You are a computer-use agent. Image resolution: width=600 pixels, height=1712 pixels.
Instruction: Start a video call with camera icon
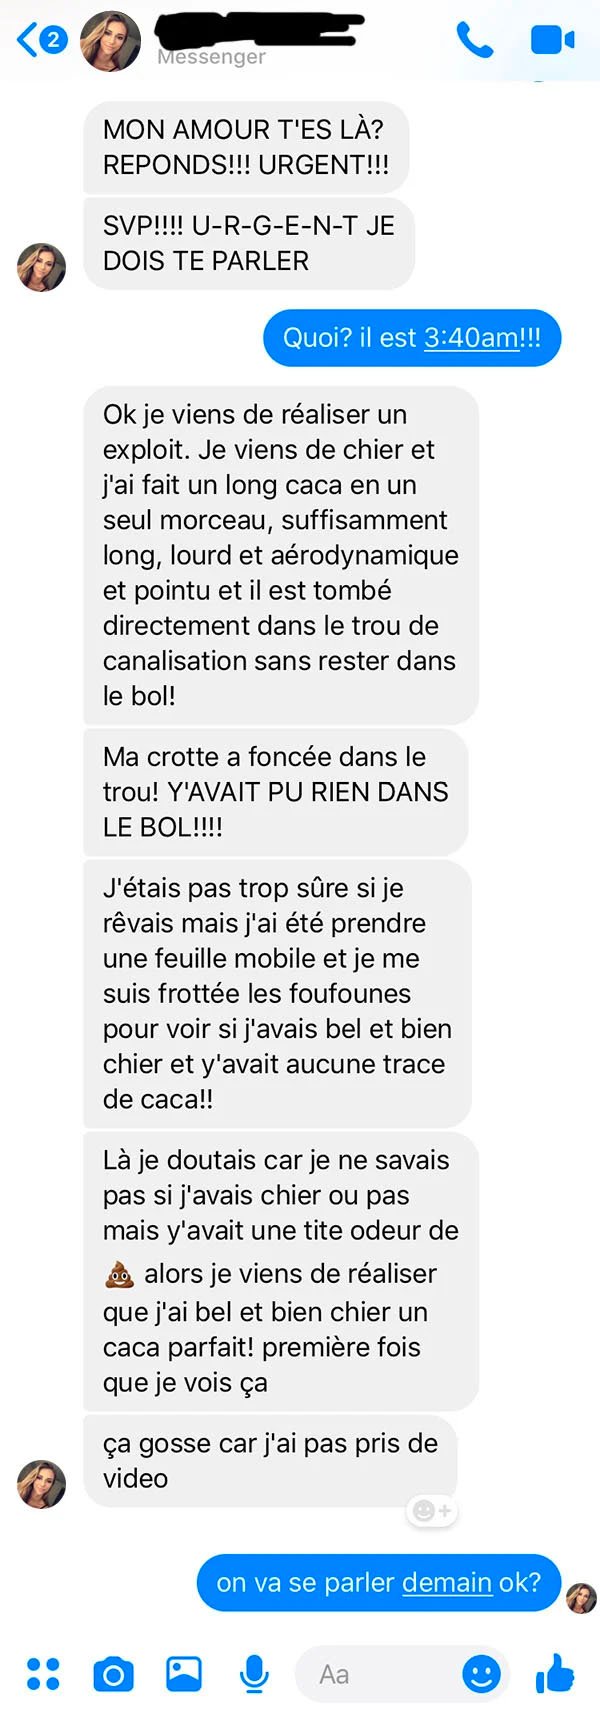point(552,40)
